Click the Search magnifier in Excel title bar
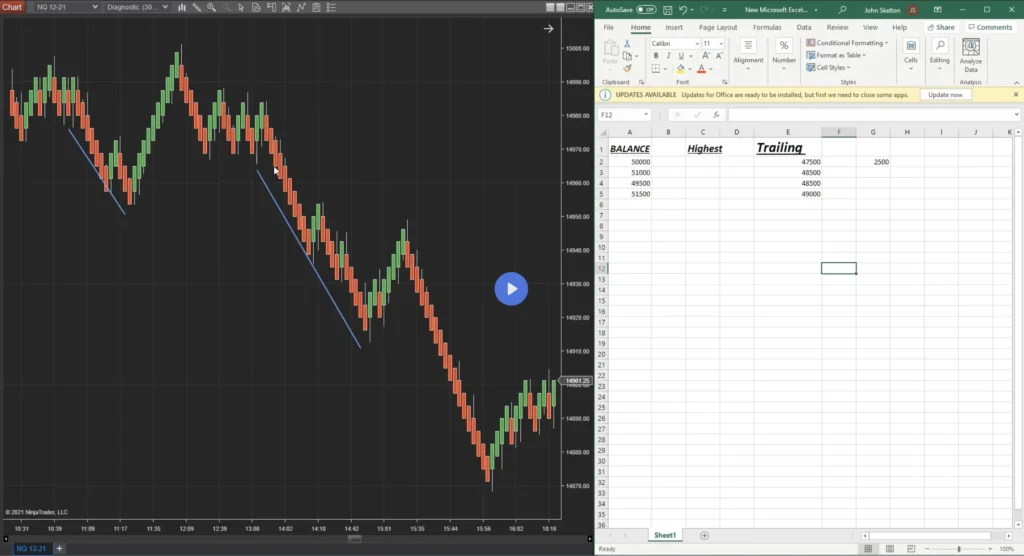This screenshot has height=556, width=1024. pos(842,10)
